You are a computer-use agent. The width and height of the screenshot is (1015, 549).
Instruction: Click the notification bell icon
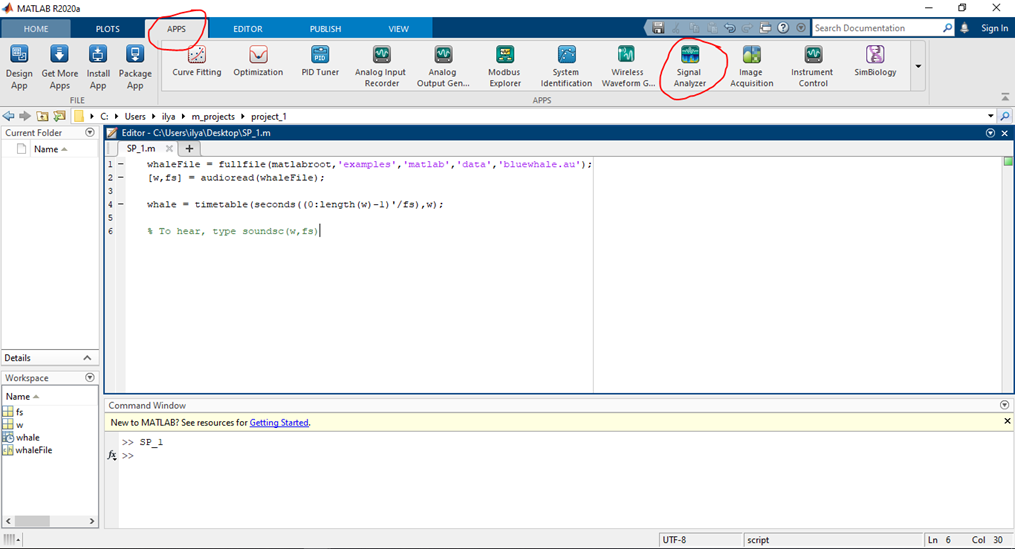tap(965, 28)
